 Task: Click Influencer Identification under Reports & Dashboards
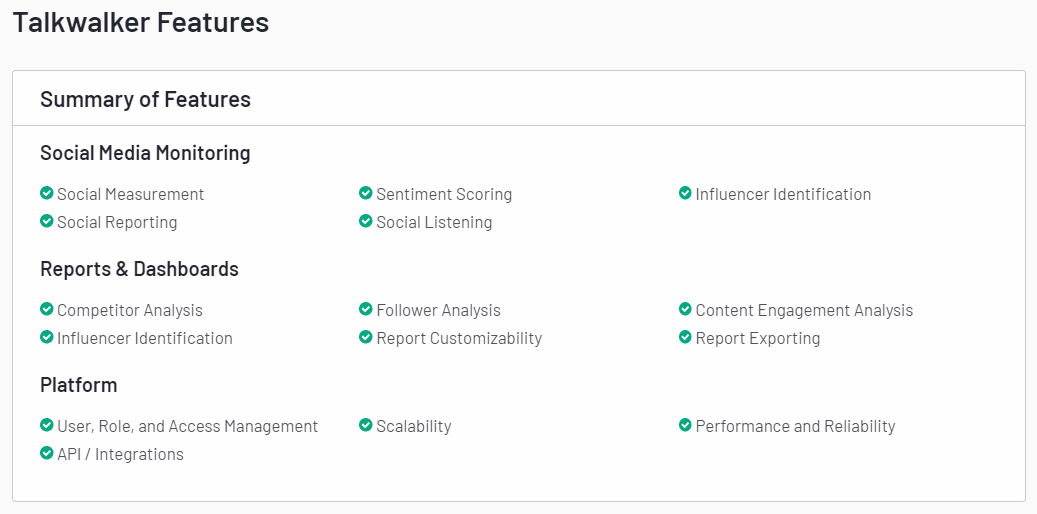[x=144, y=338]
